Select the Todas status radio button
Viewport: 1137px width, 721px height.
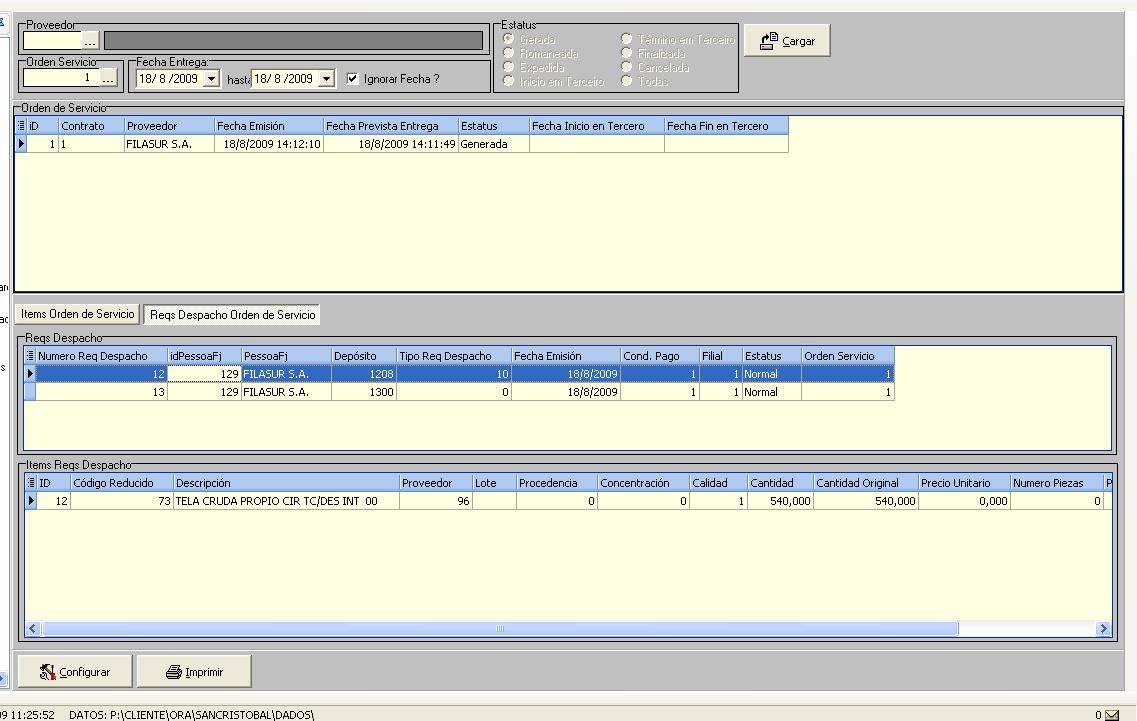point(627,81)
